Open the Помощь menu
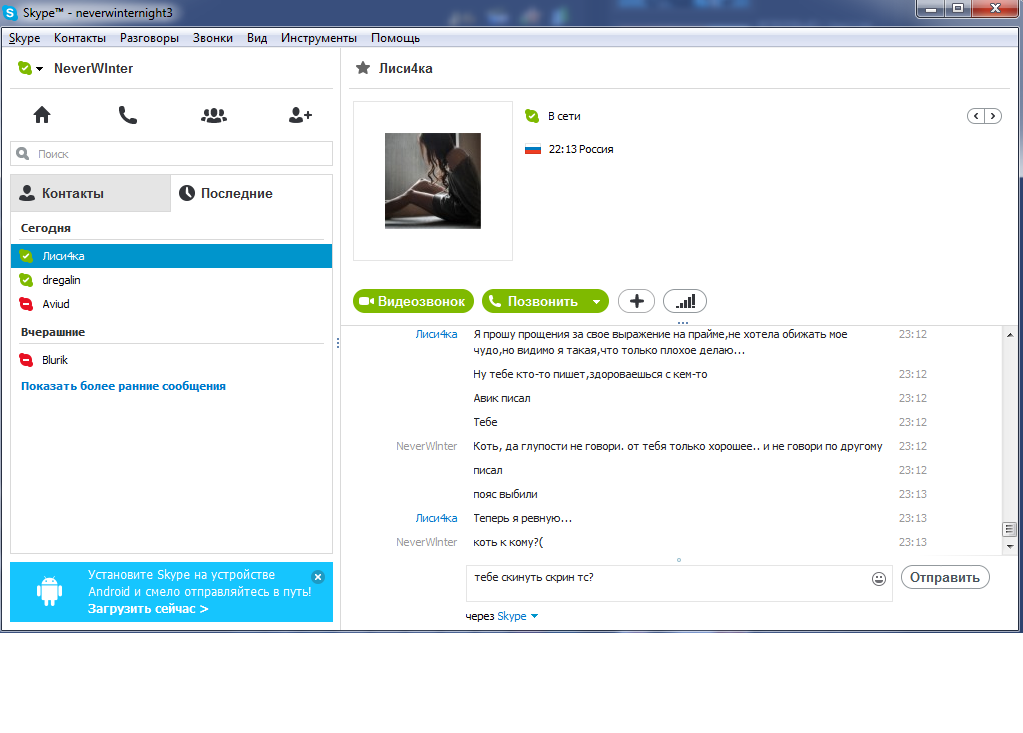Viewport: 1023px width, 733px height. pyautogui.click(x=395, y=38)
